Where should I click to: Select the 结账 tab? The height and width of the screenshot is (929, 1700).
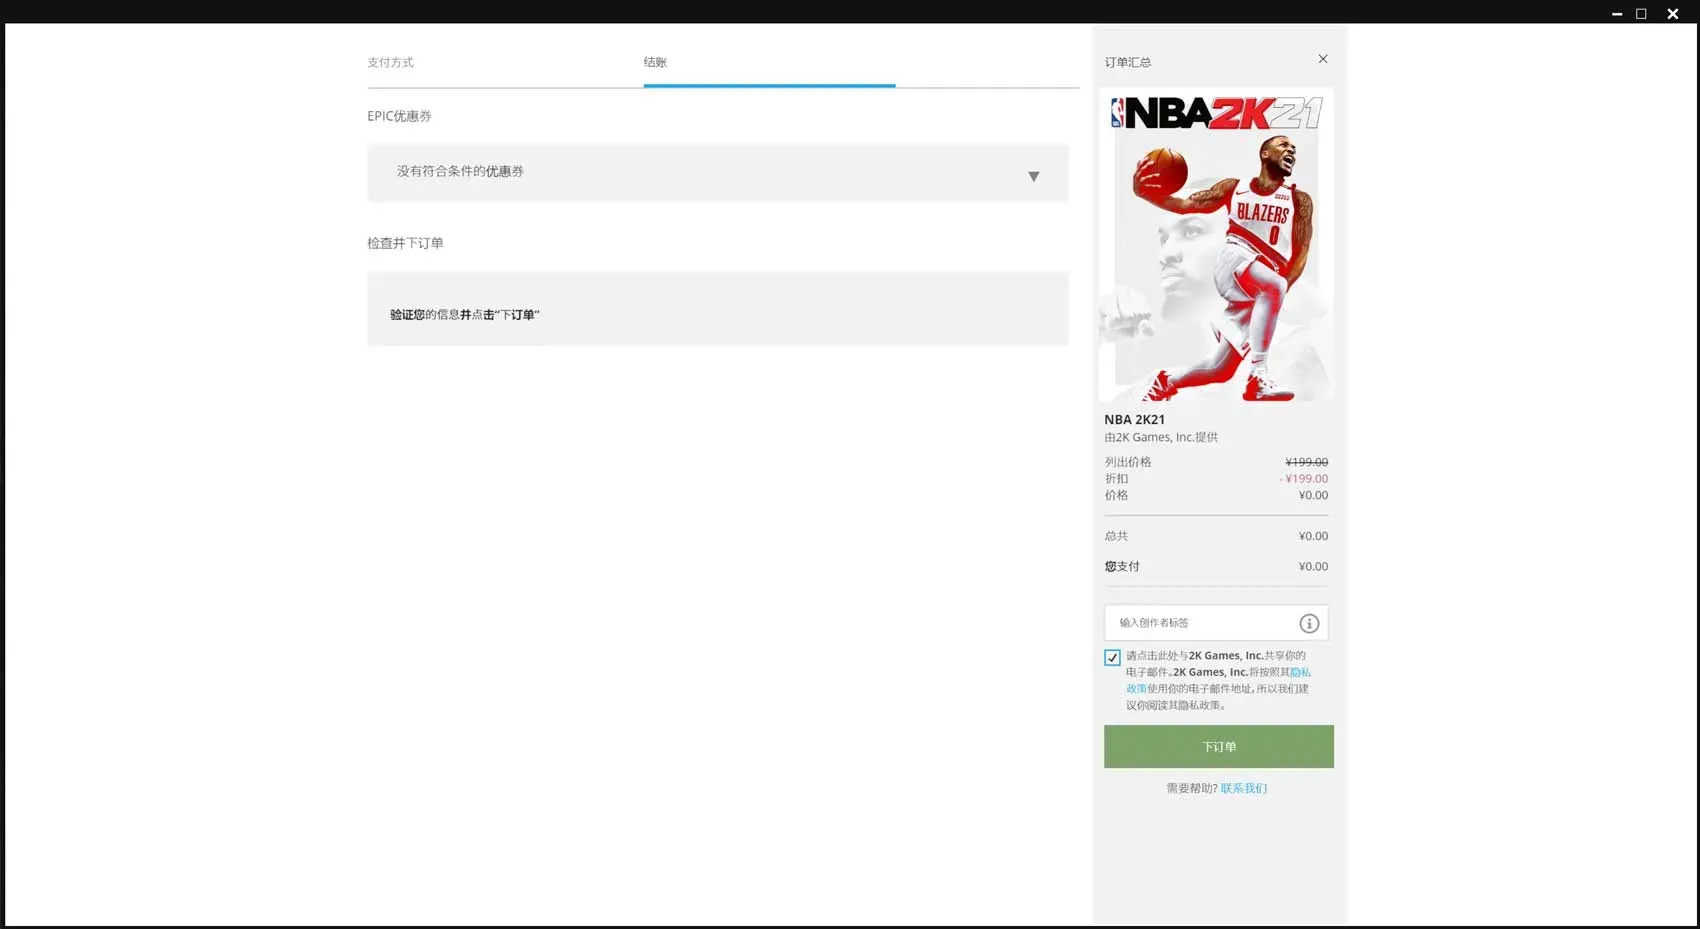click(x=655, y=62)
